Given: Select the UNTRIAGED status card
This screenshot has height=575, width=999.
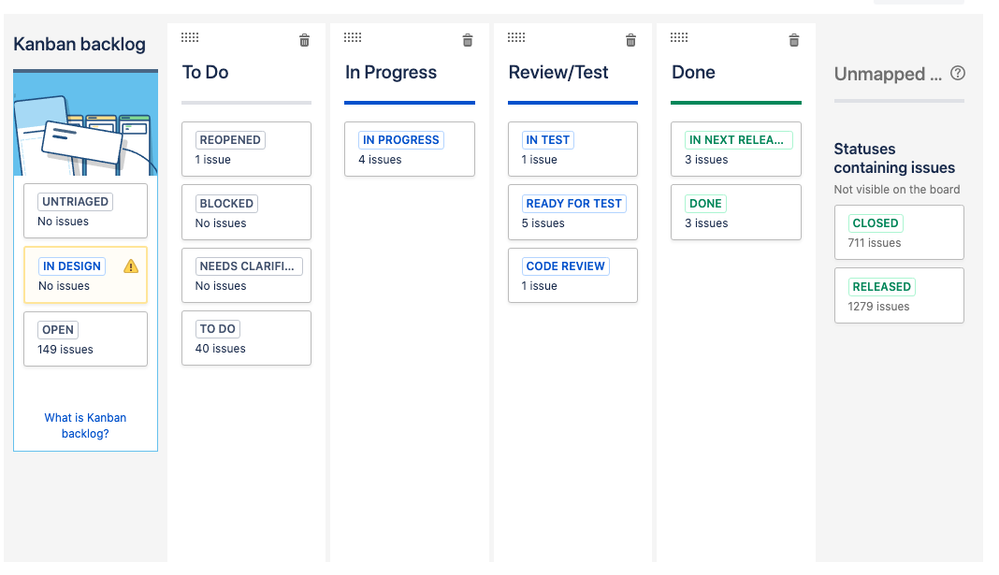Looking at the screenshot, I should tap(85, 211).
